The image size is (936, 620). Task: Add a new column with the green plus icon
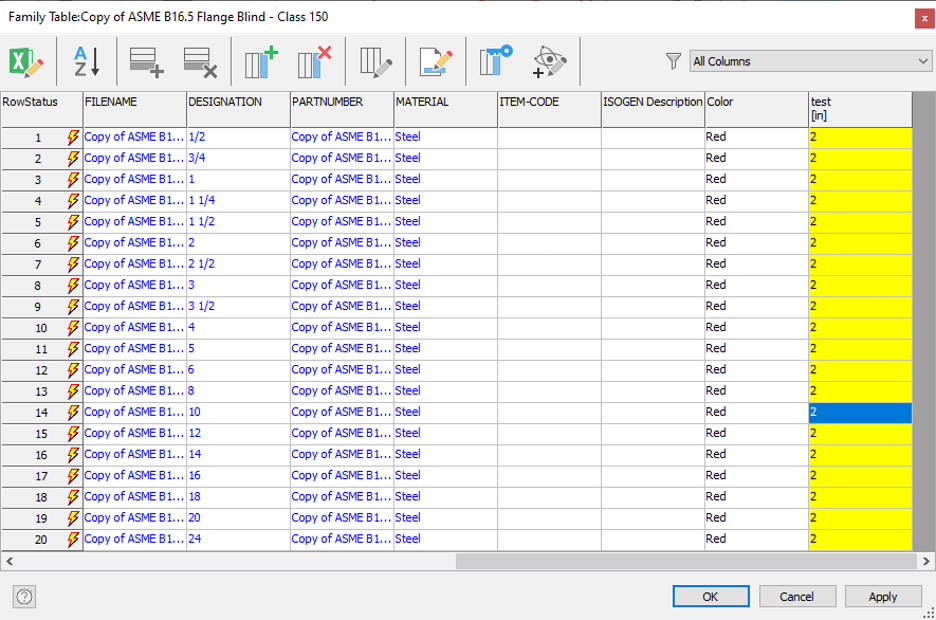(x=261, y=62)
